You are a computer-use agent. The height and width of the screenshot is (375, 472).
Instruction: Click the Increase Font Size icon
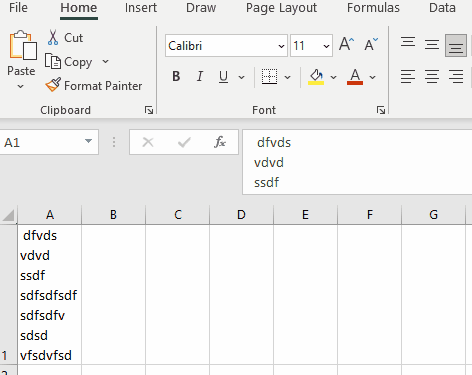pyautogui.click(x=347, y=44)
